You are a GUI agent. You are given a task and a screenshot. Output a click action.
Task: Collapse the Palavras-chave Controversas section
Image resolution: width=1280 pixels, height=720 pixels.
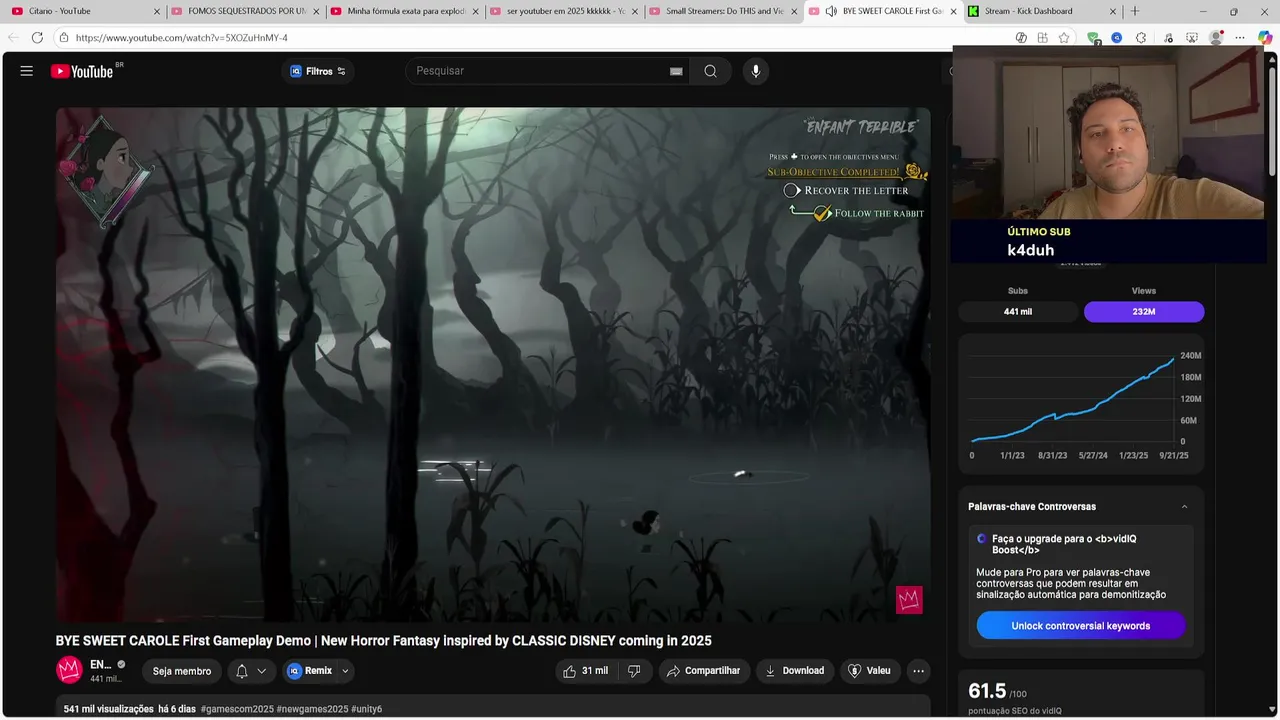click(1185, 507)
